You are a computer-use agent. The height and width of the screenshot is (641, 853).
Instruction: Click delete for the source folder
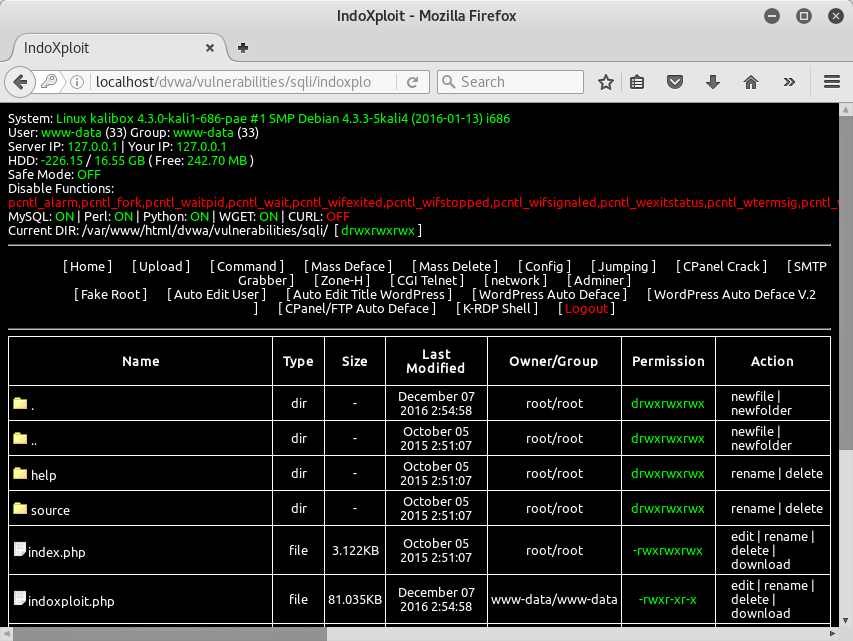(804, 508)
